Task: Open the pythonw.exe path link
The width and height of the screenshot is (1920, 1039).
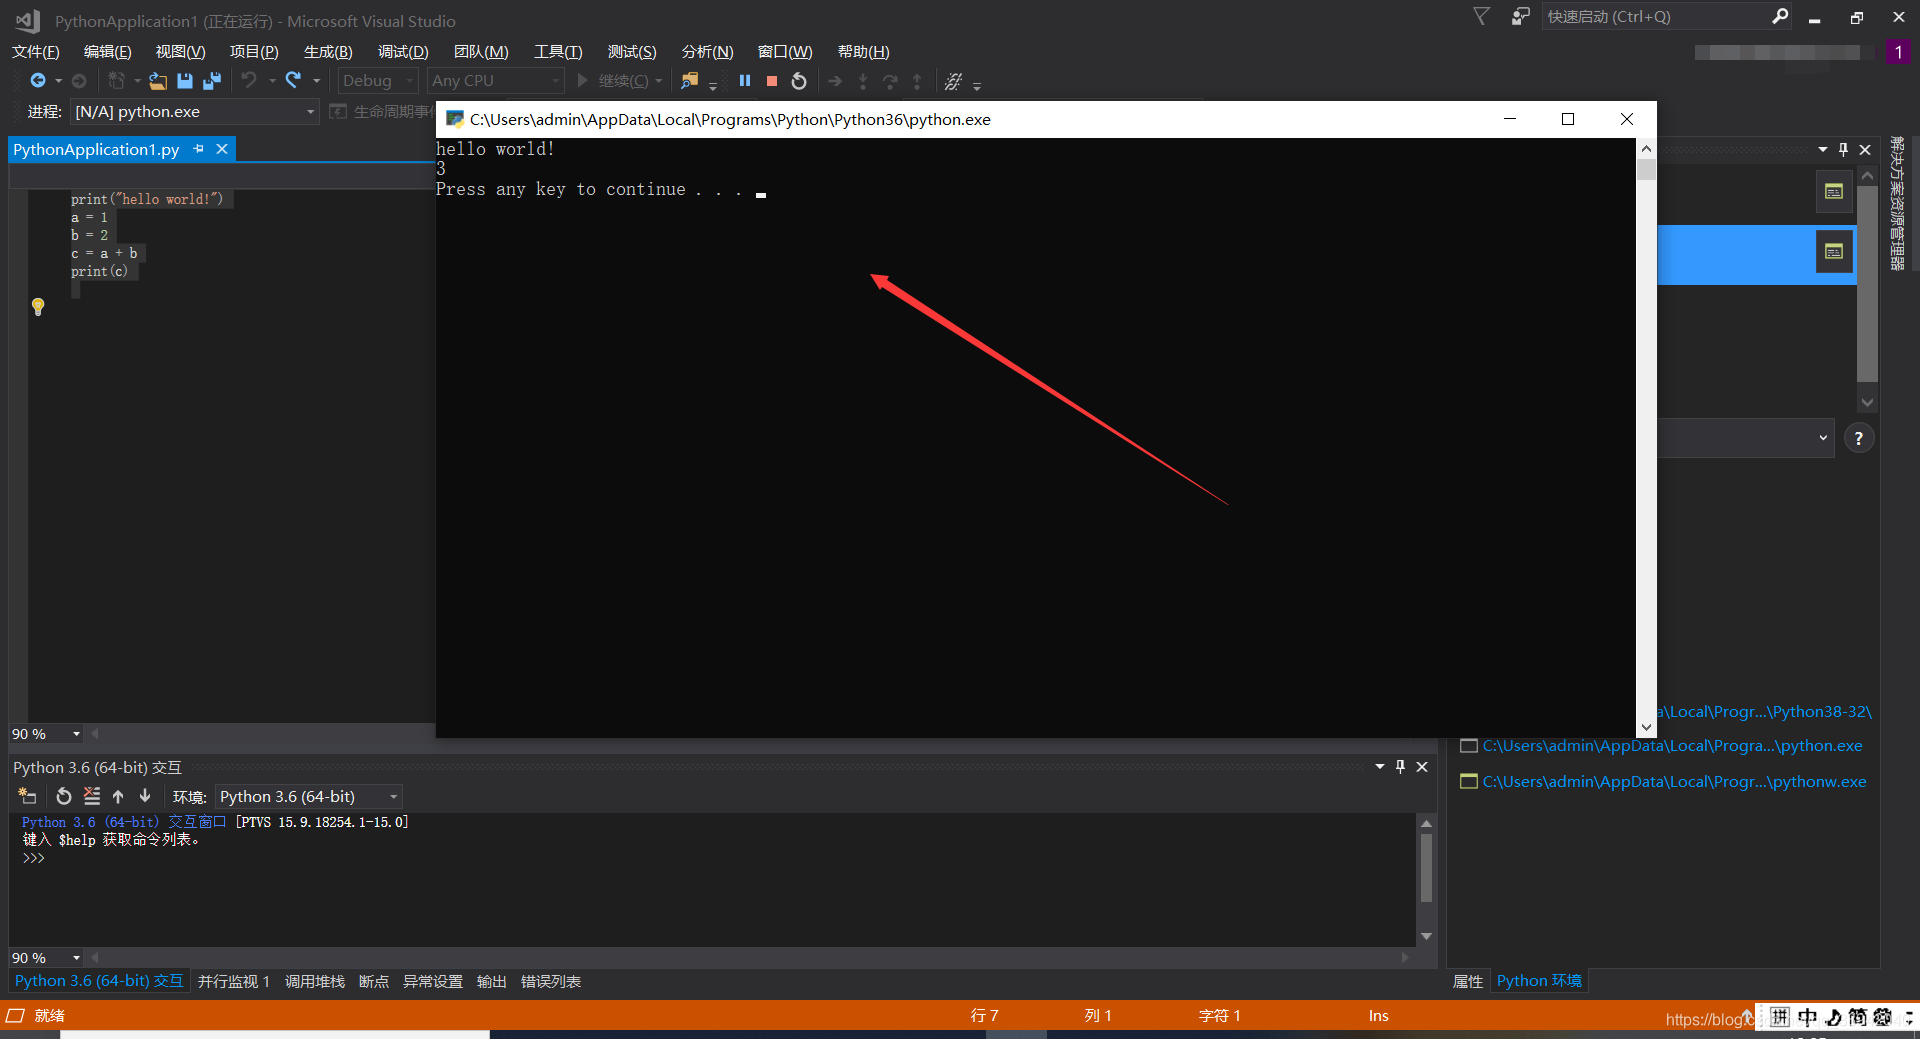Action: tap(1674, 782)
